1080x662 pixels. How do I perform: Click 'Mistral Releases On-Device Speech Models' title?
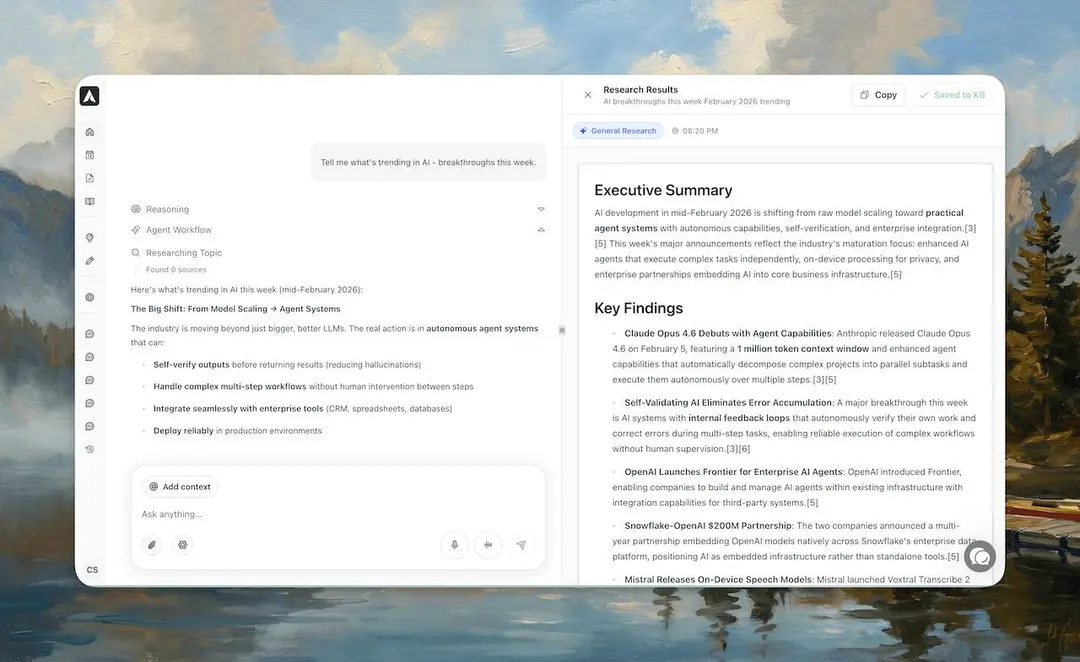pos(718,579)
